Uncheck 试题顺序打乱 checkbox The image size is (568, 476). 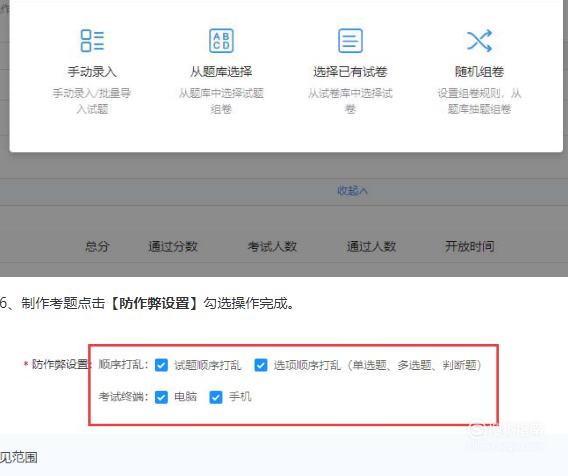pyautogui.click(x=161, y=365)
